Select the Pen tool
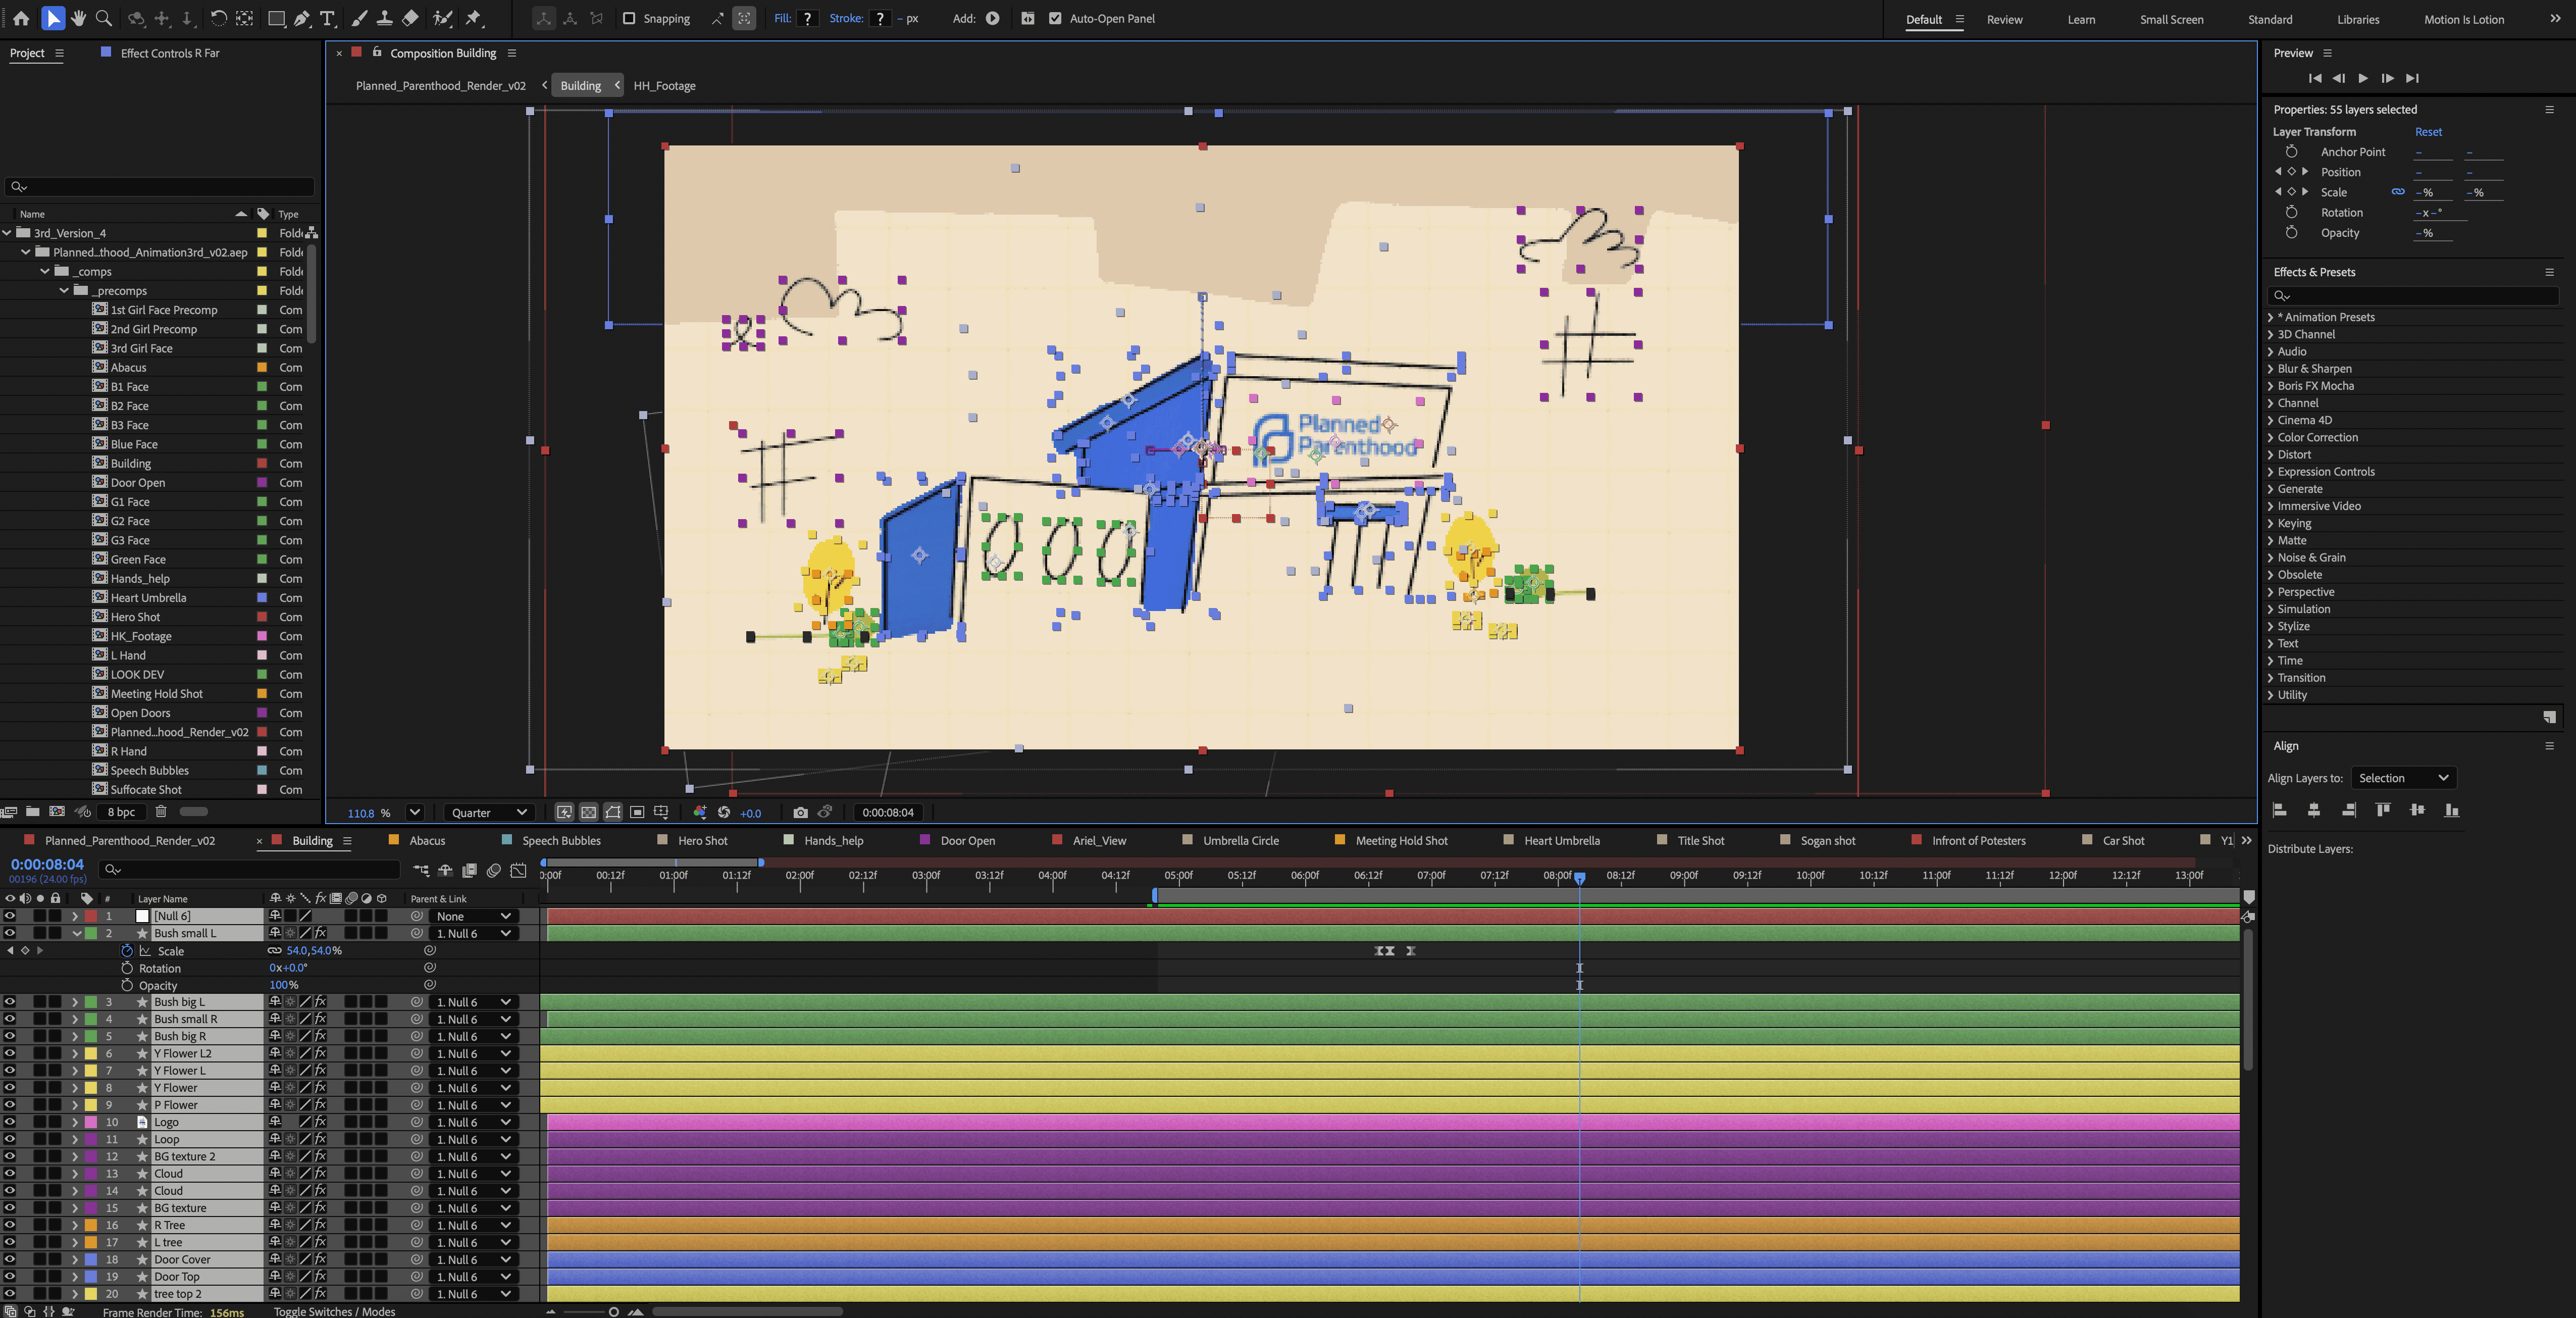Viewport: 2576px width, 1318px height. coord(301,18)
